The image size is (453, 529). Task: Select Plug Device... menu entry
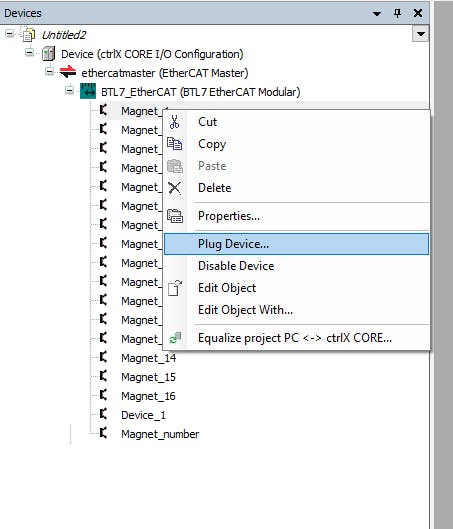tap(296, 244)
